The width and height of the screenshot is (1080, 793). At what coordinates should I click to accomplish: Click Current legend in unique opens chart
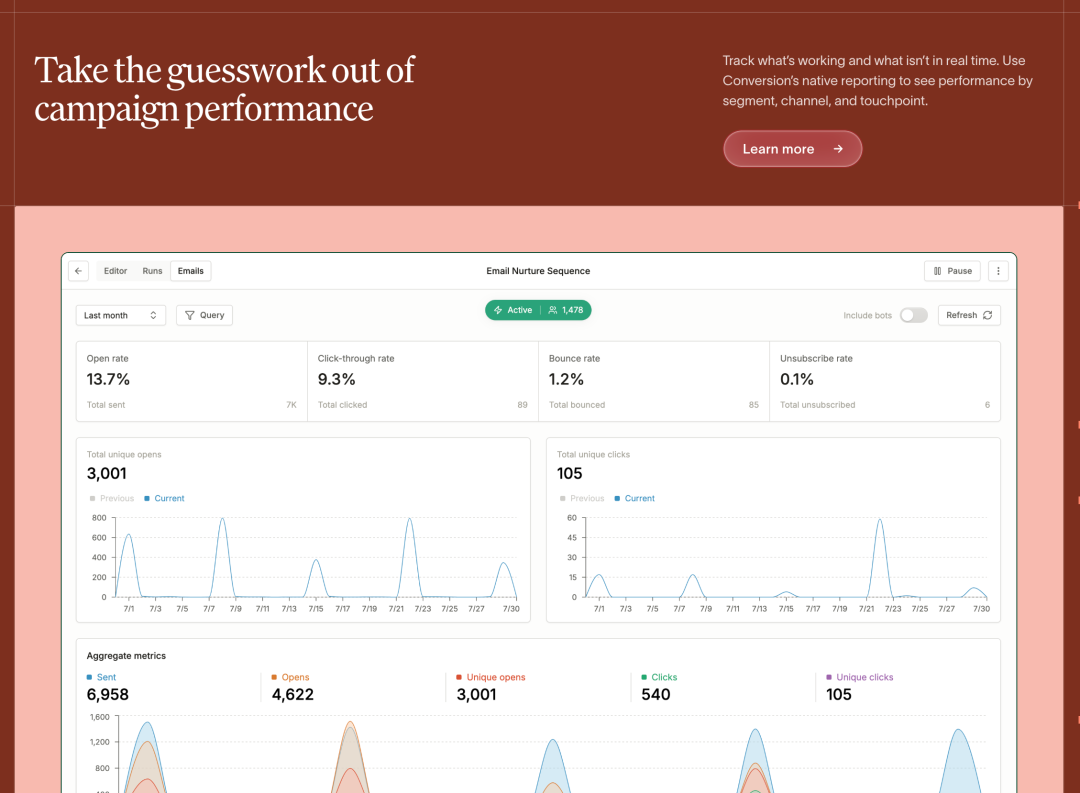click(164, 498)
